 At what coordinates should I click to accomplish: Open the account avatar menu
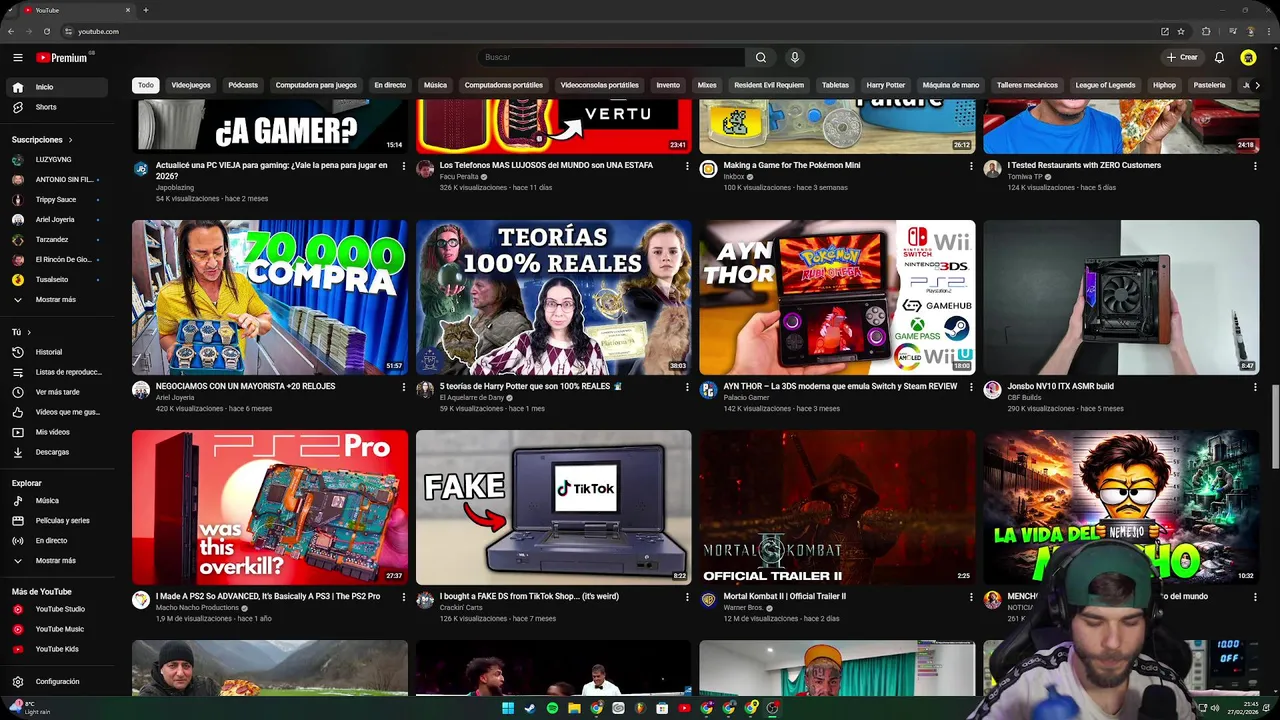coord(1248,58)
